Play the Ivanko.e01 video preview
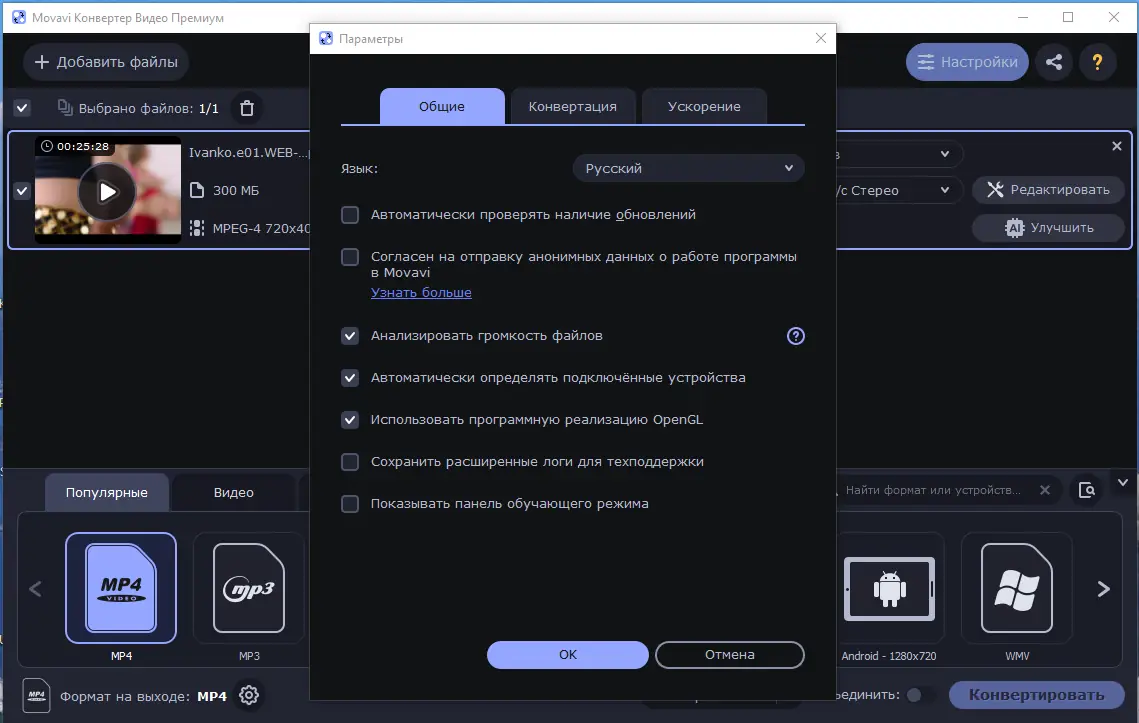The width and height of the screenshot is (1139, 723). (107, 191)
